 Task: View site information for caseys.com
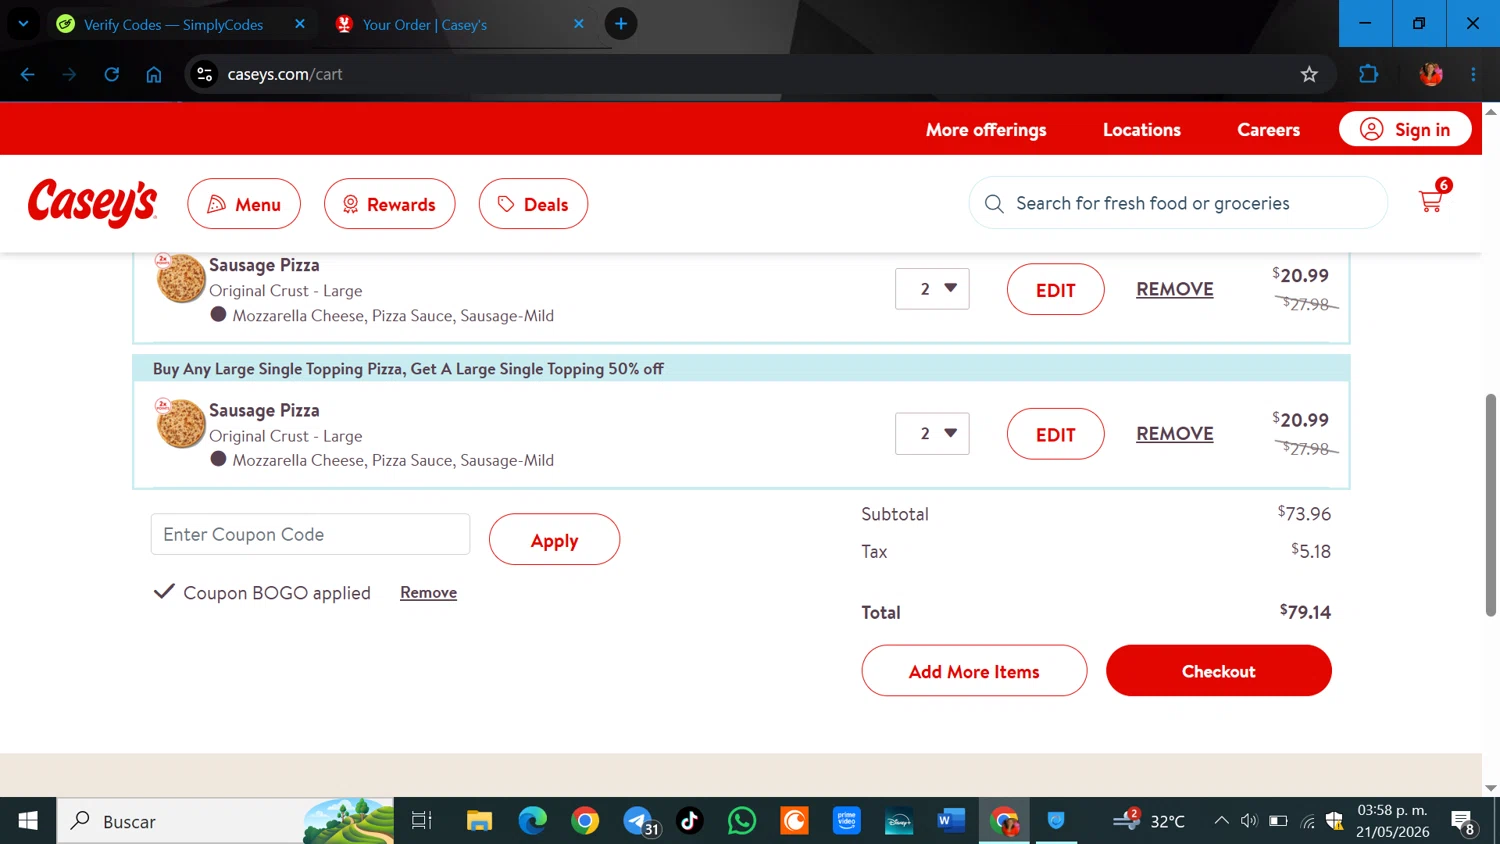pyautogui.click(x=204, y=74)
